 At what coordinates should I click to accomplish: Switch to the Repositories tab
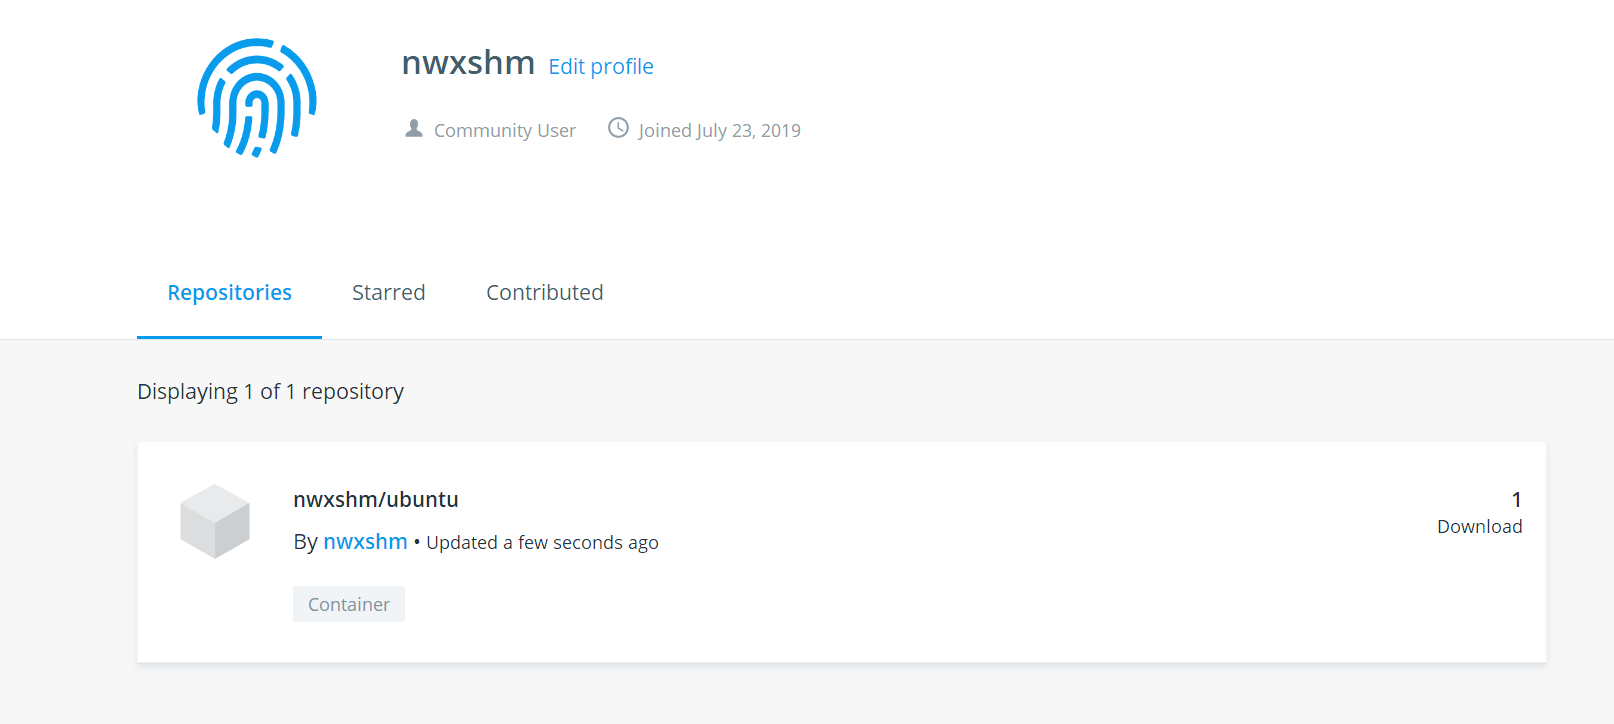click(x=229, y=293)
